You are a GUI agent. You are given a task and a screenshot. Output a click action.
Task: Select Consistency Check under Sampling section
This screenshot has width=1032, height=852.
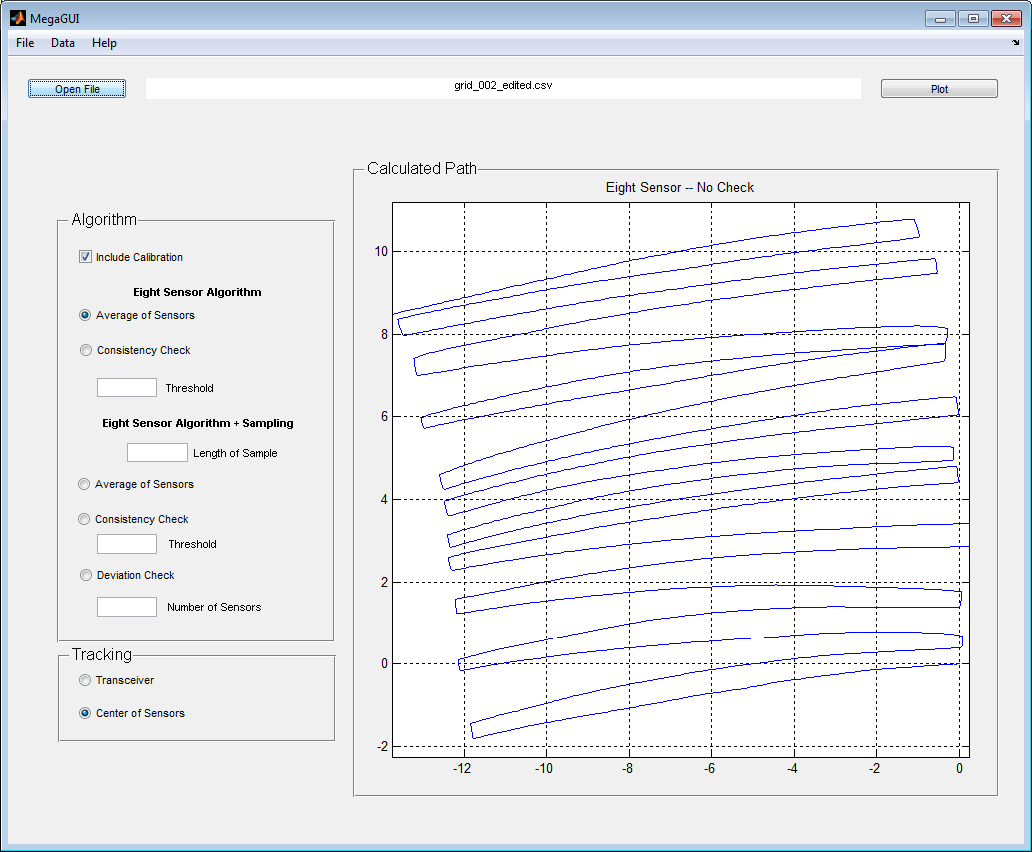click(x=84, y=519)
